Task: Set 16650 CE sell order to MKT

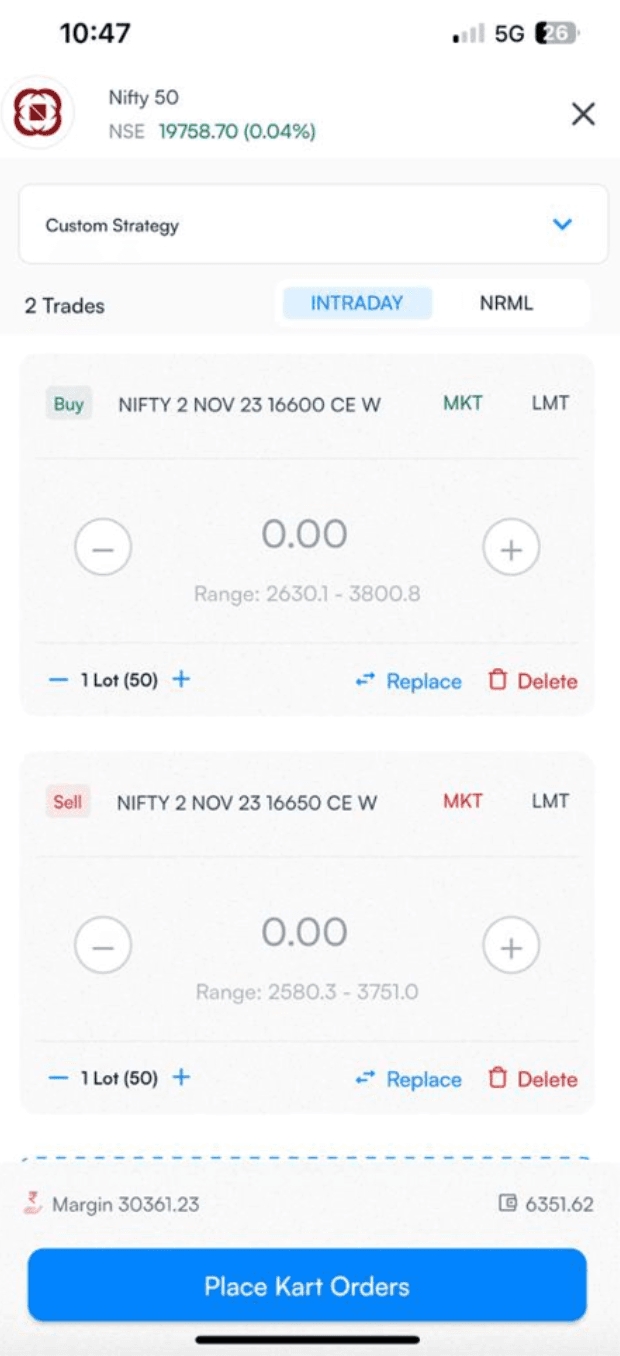Action: click(463, 802)
